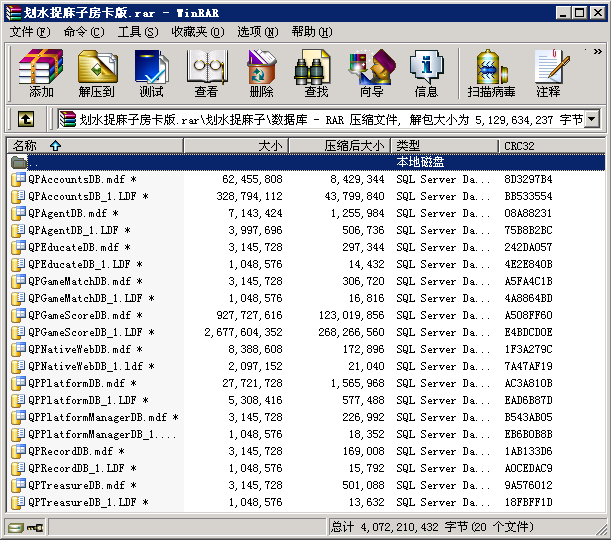
Task: Click the 扫描病毒 (Virus Scan) icon
Action: (491, 73)
